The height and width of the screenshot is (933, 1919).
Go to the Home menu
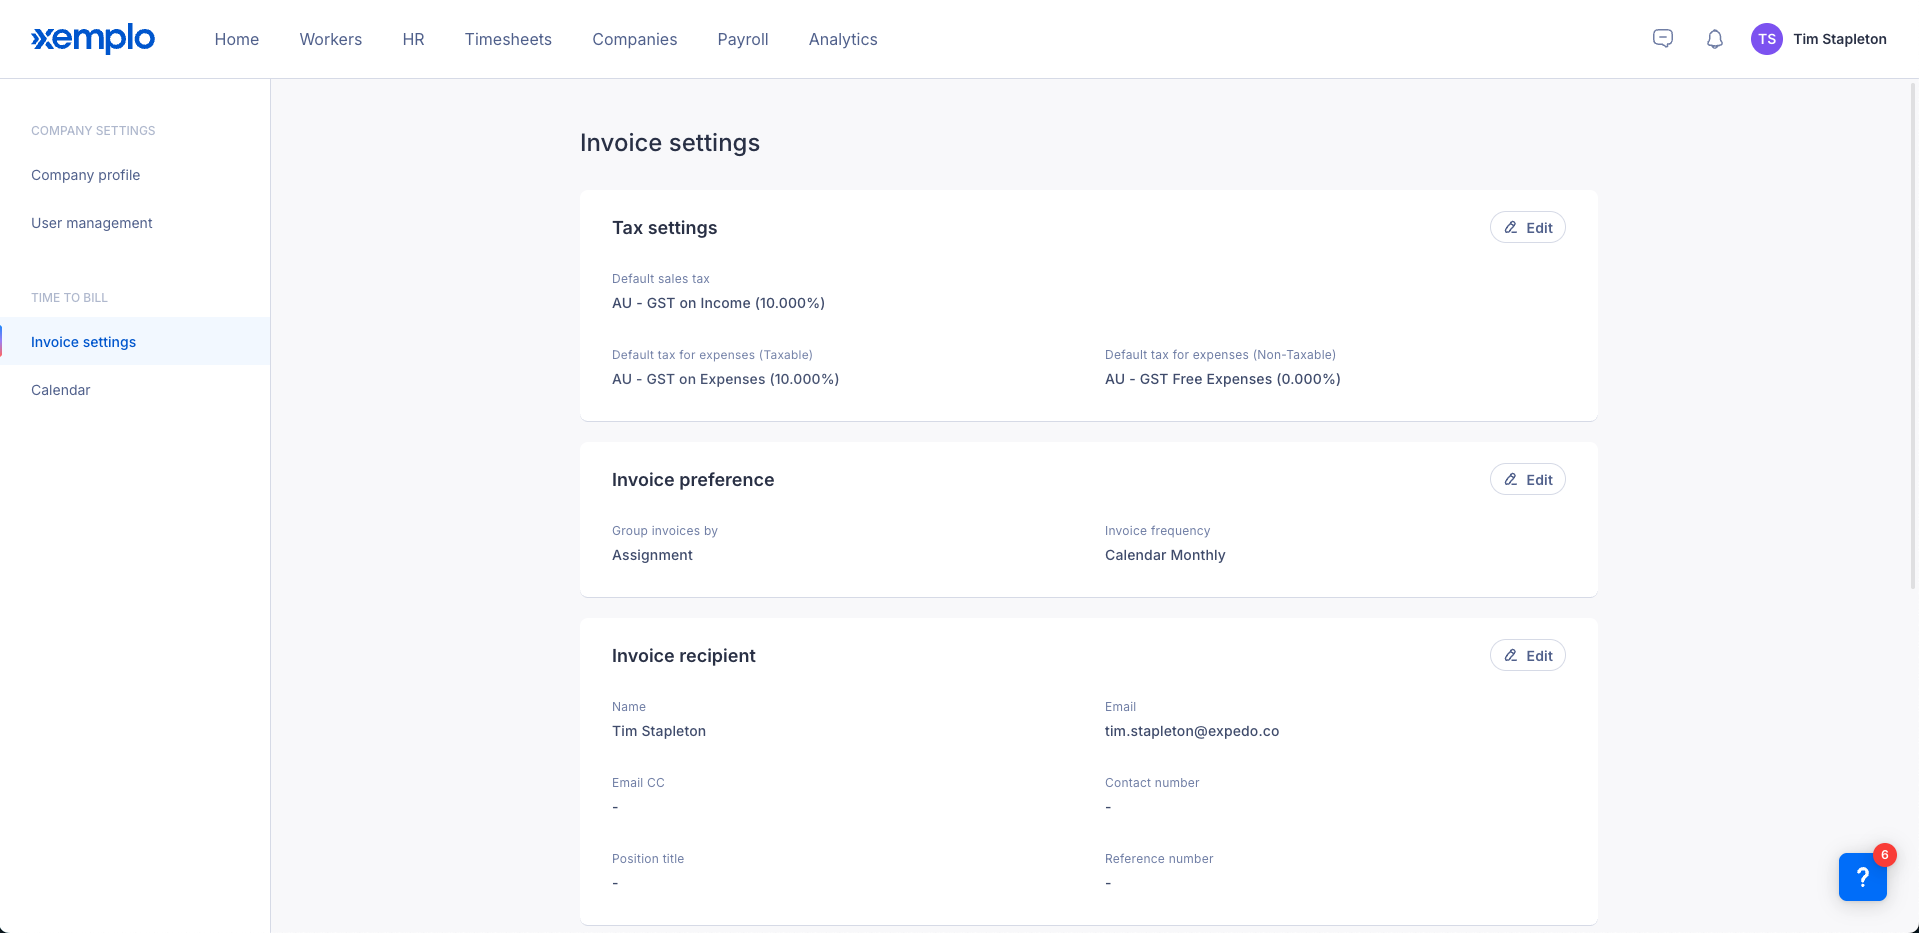coord(237,39)
